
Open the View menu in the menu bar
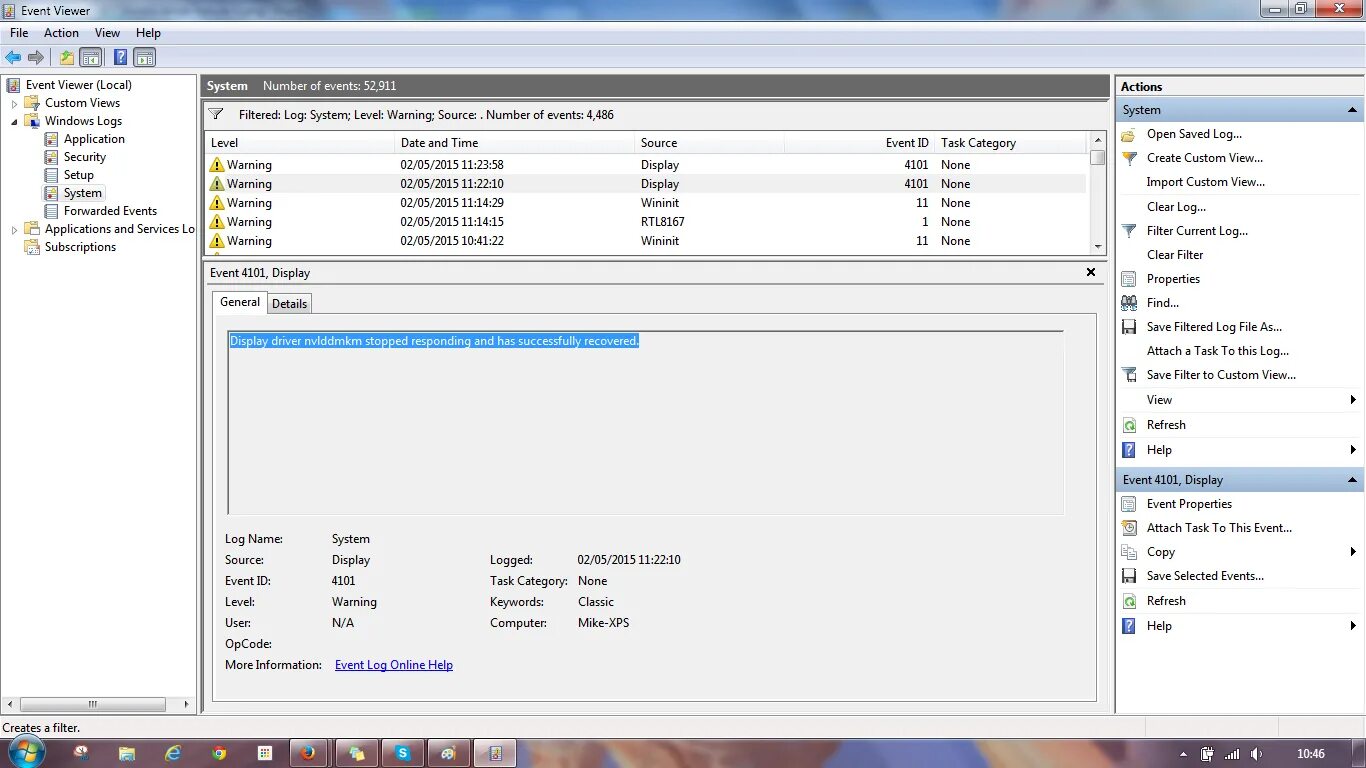coord(107,33)
